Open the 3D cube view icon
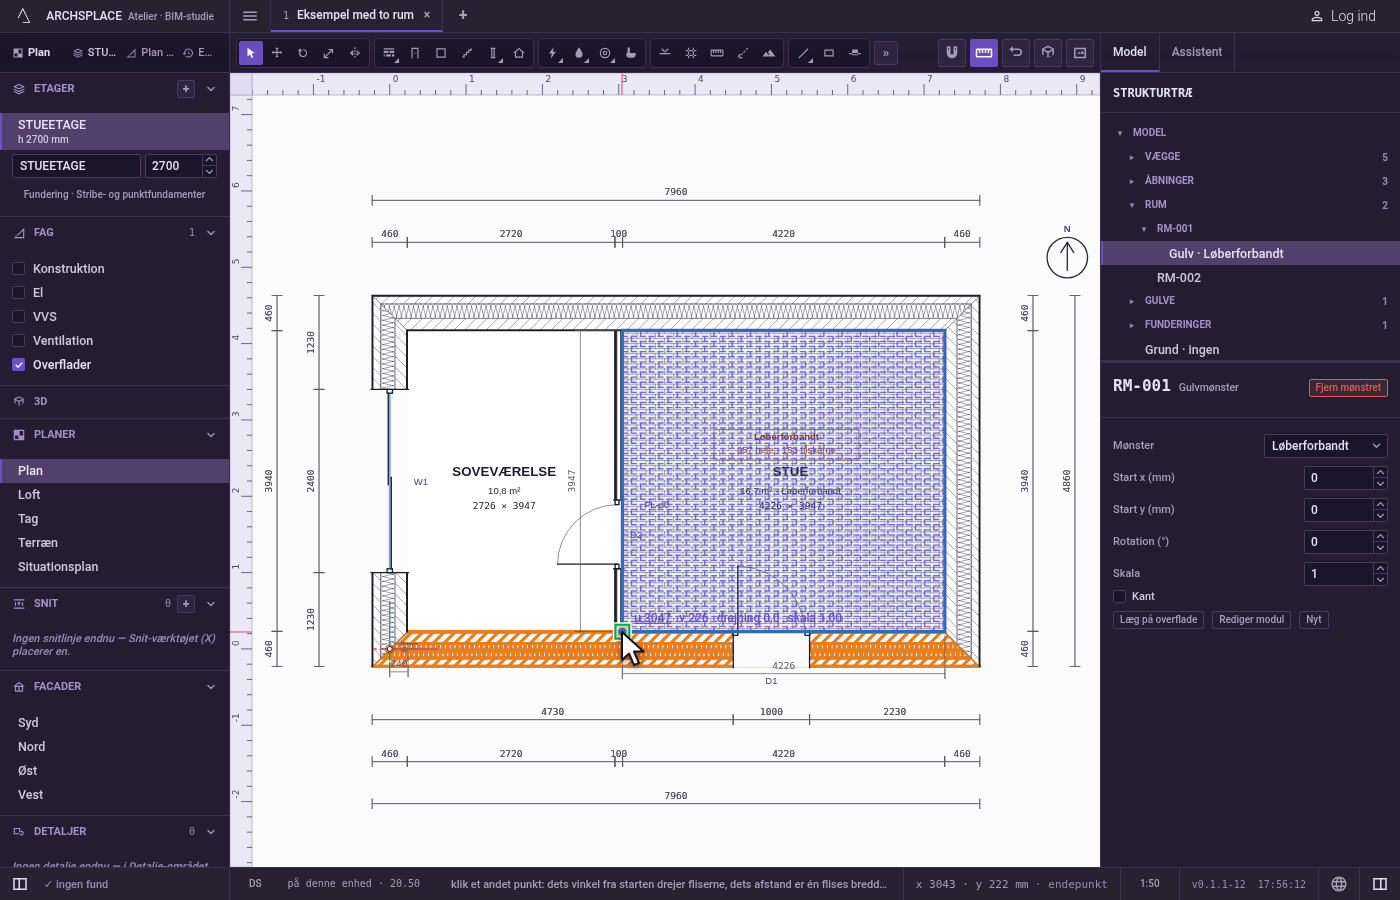Image resolution: width=1400 pixels, height=900 pixels. [1048, 53]
